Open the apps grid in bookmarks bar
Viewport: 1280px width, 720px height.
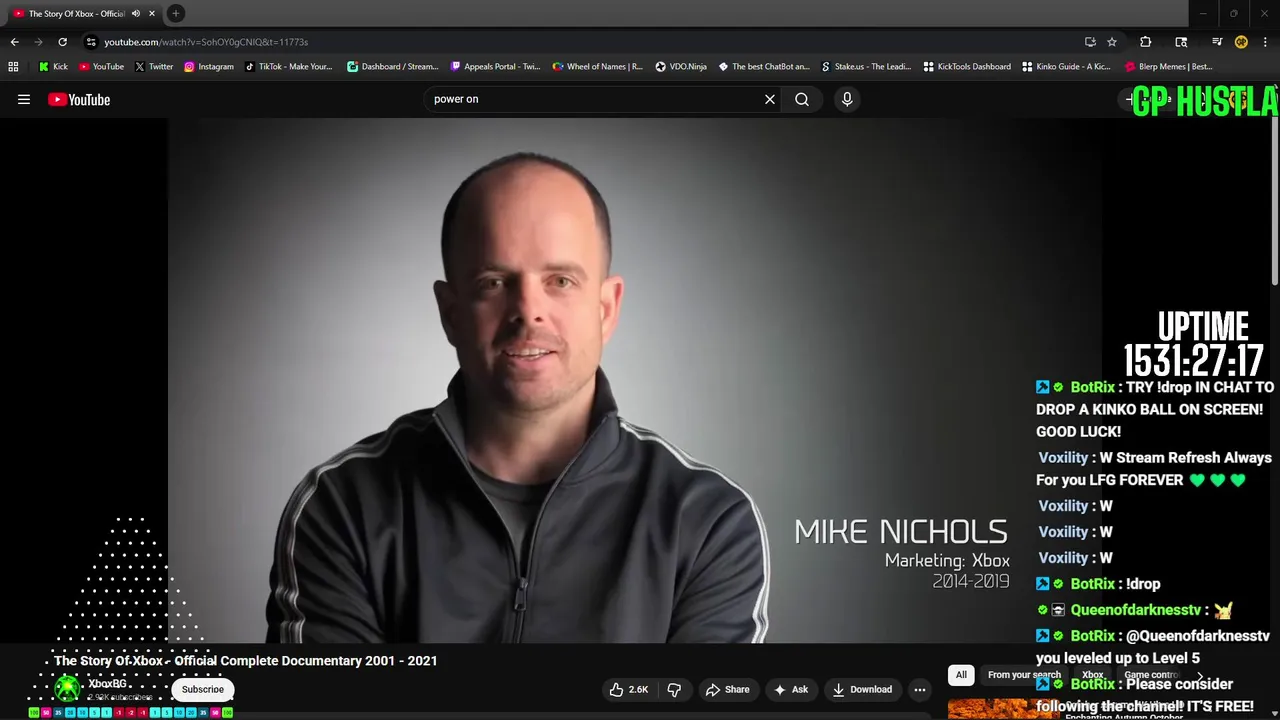13,67
